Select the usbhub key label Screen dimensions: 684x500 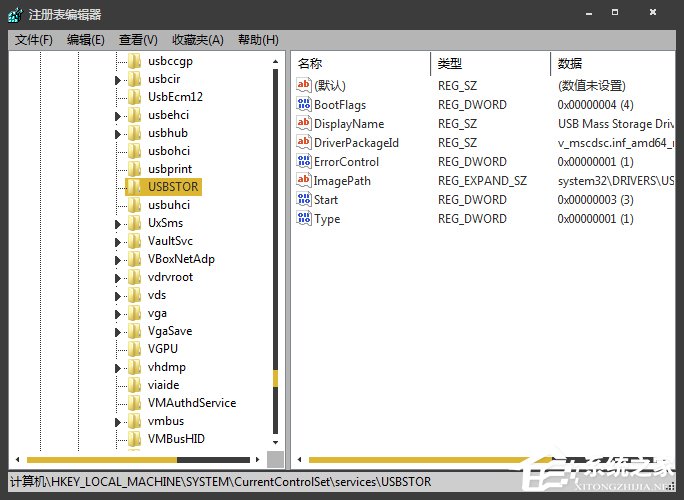[x=168, y=133]
